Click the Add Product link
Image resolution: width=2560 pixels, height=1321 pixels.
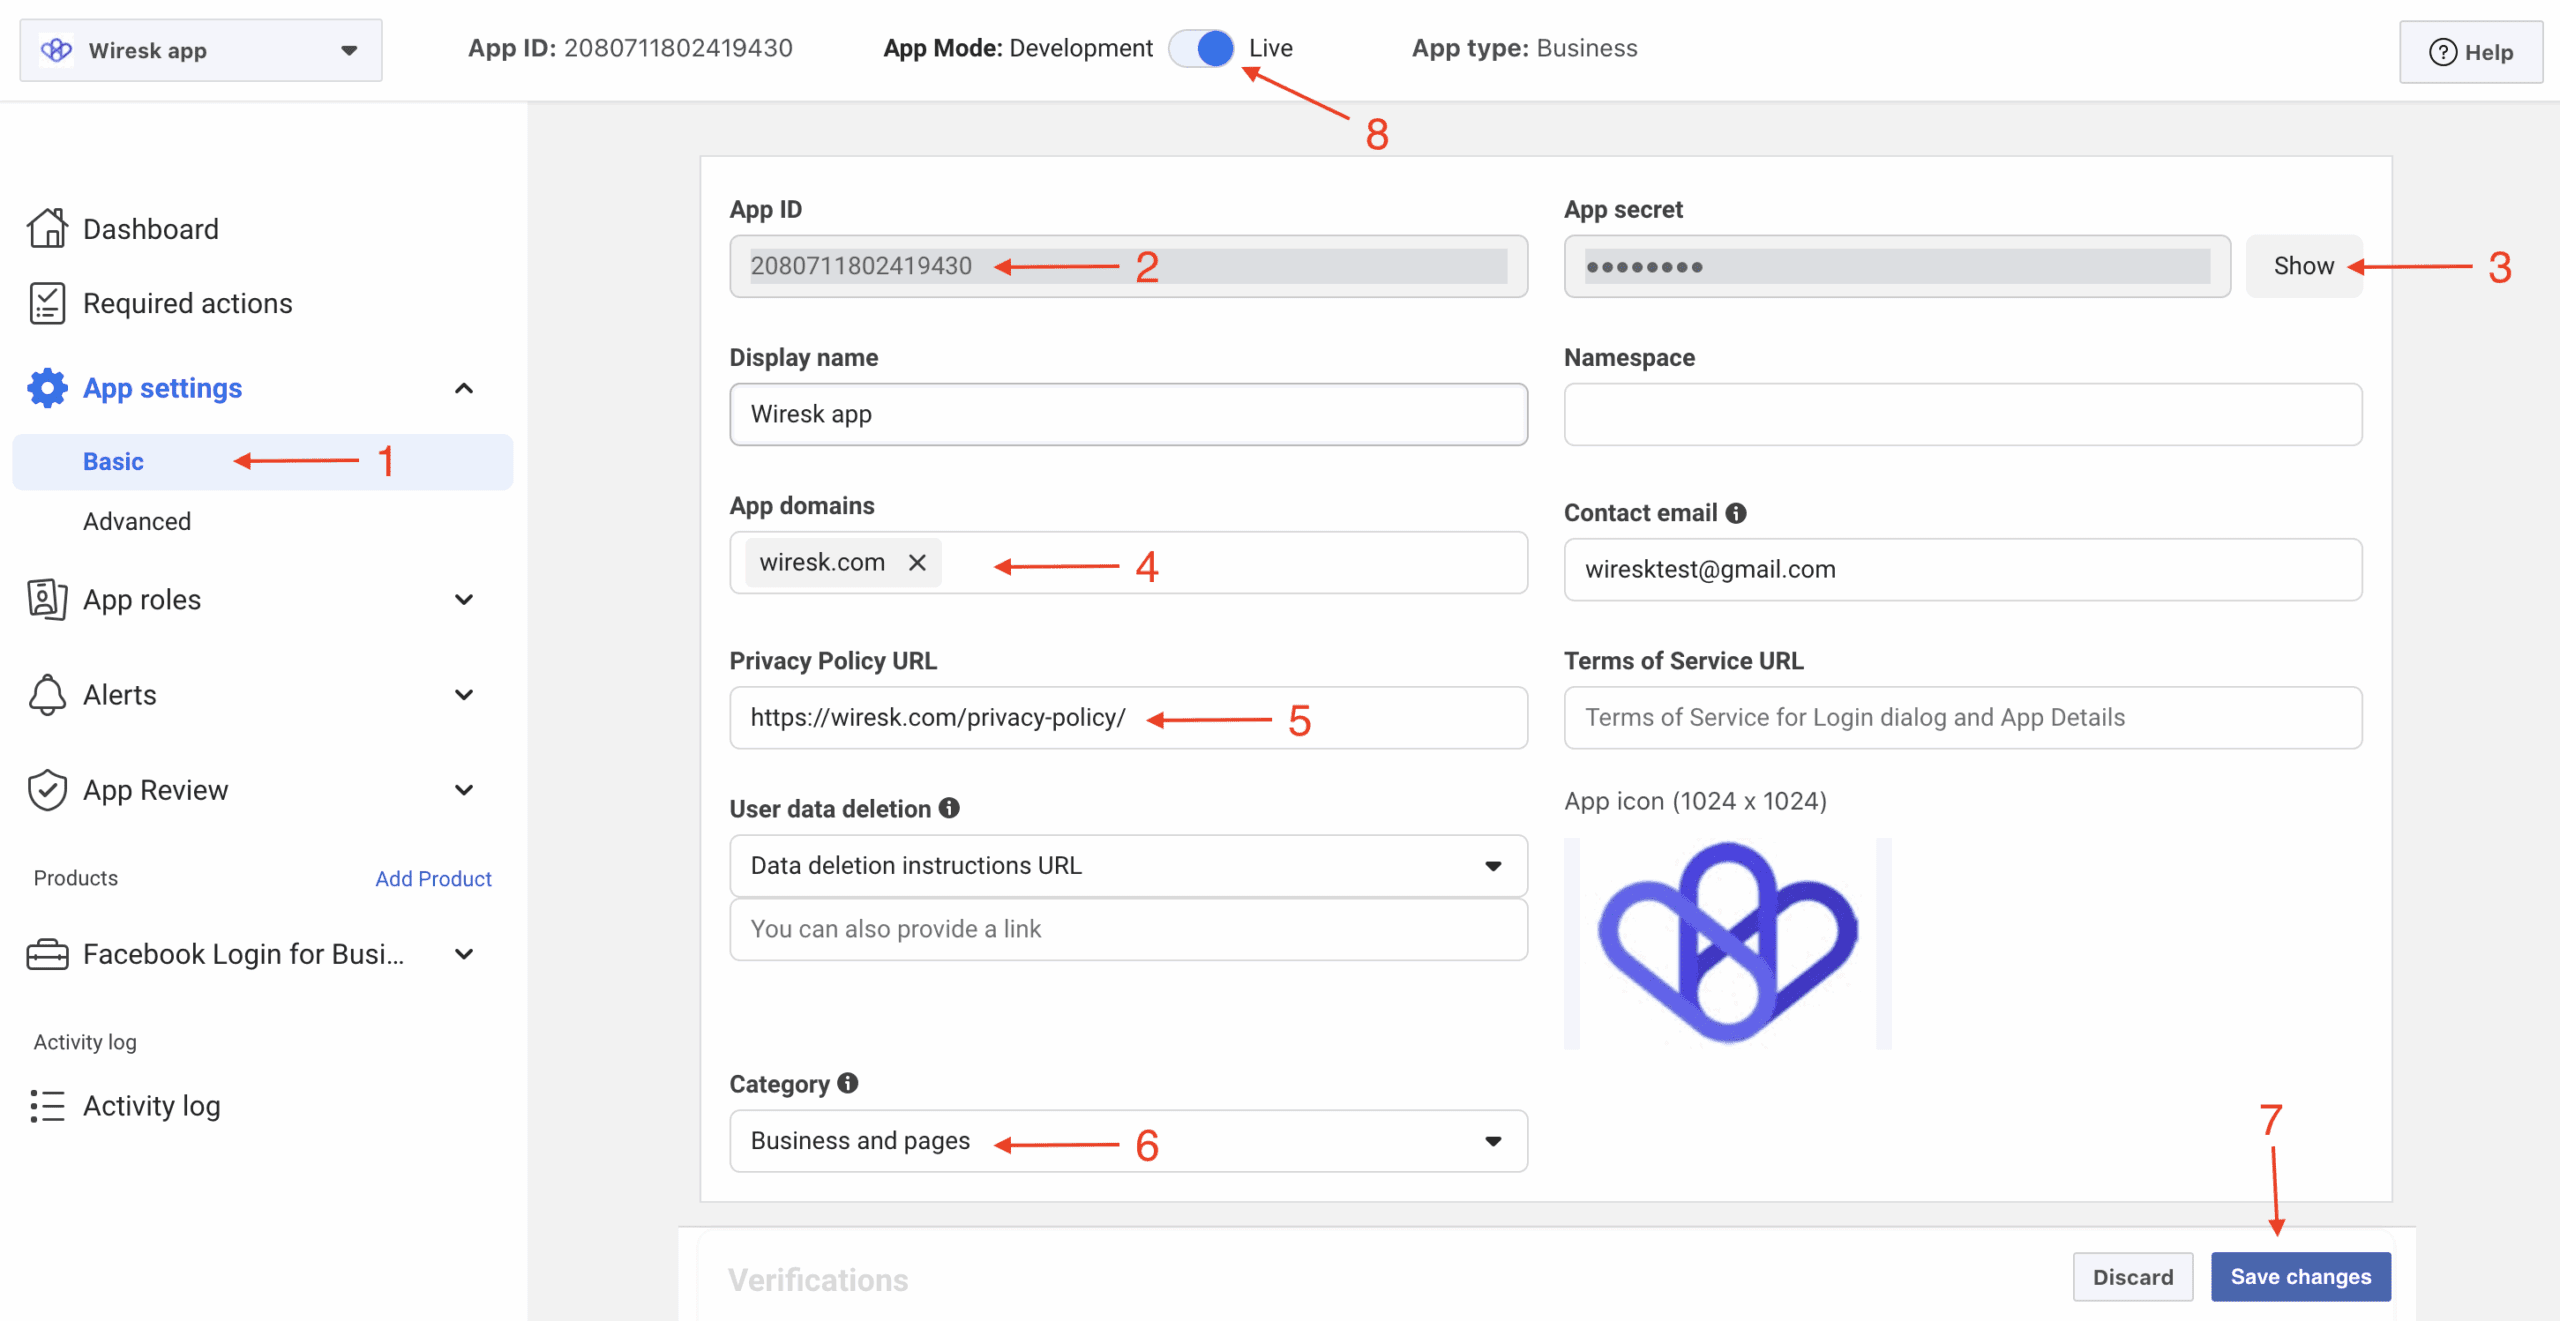pos(433,878)
